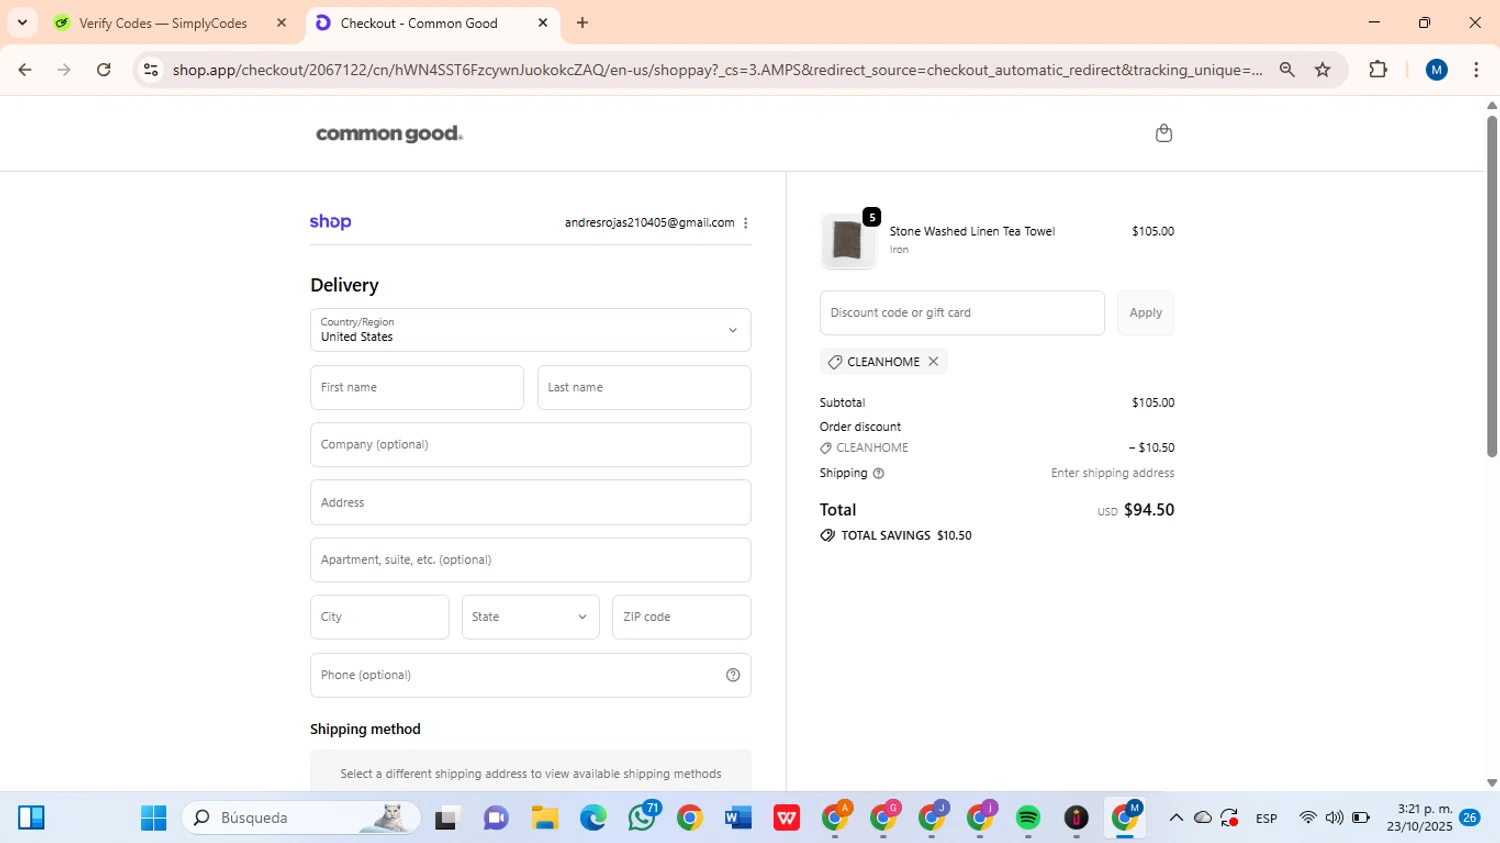Click the page vertical scrollbar
This screenshot has width=1500, height=843.
click(x=1491, y=286)
